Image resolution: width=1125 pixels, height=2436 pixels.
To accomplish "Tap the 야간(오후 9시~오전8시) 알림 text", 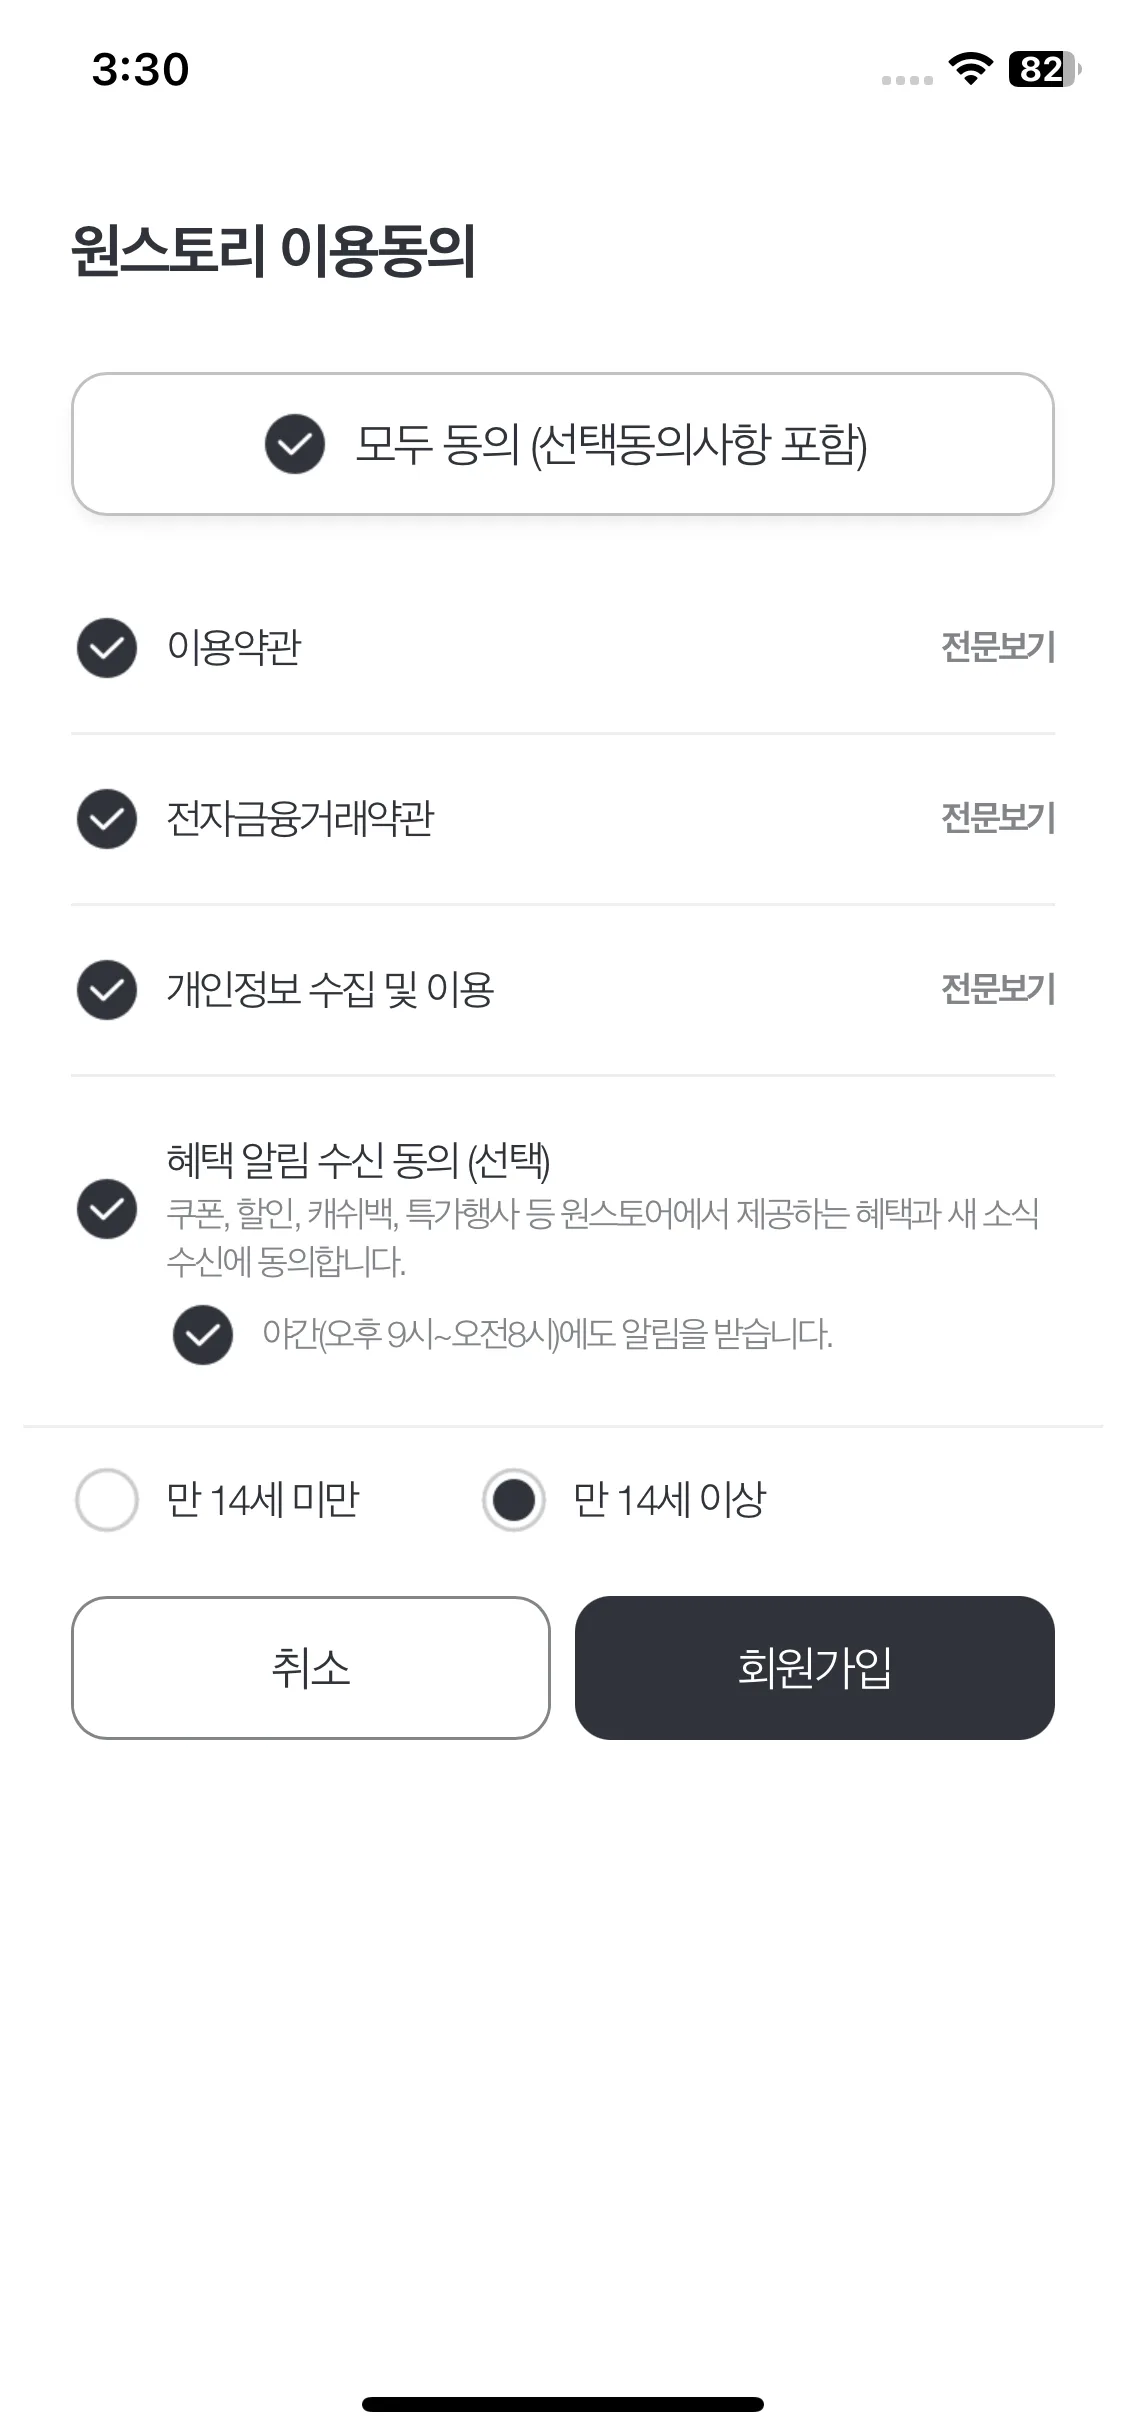I will [x=547, y=1335].
